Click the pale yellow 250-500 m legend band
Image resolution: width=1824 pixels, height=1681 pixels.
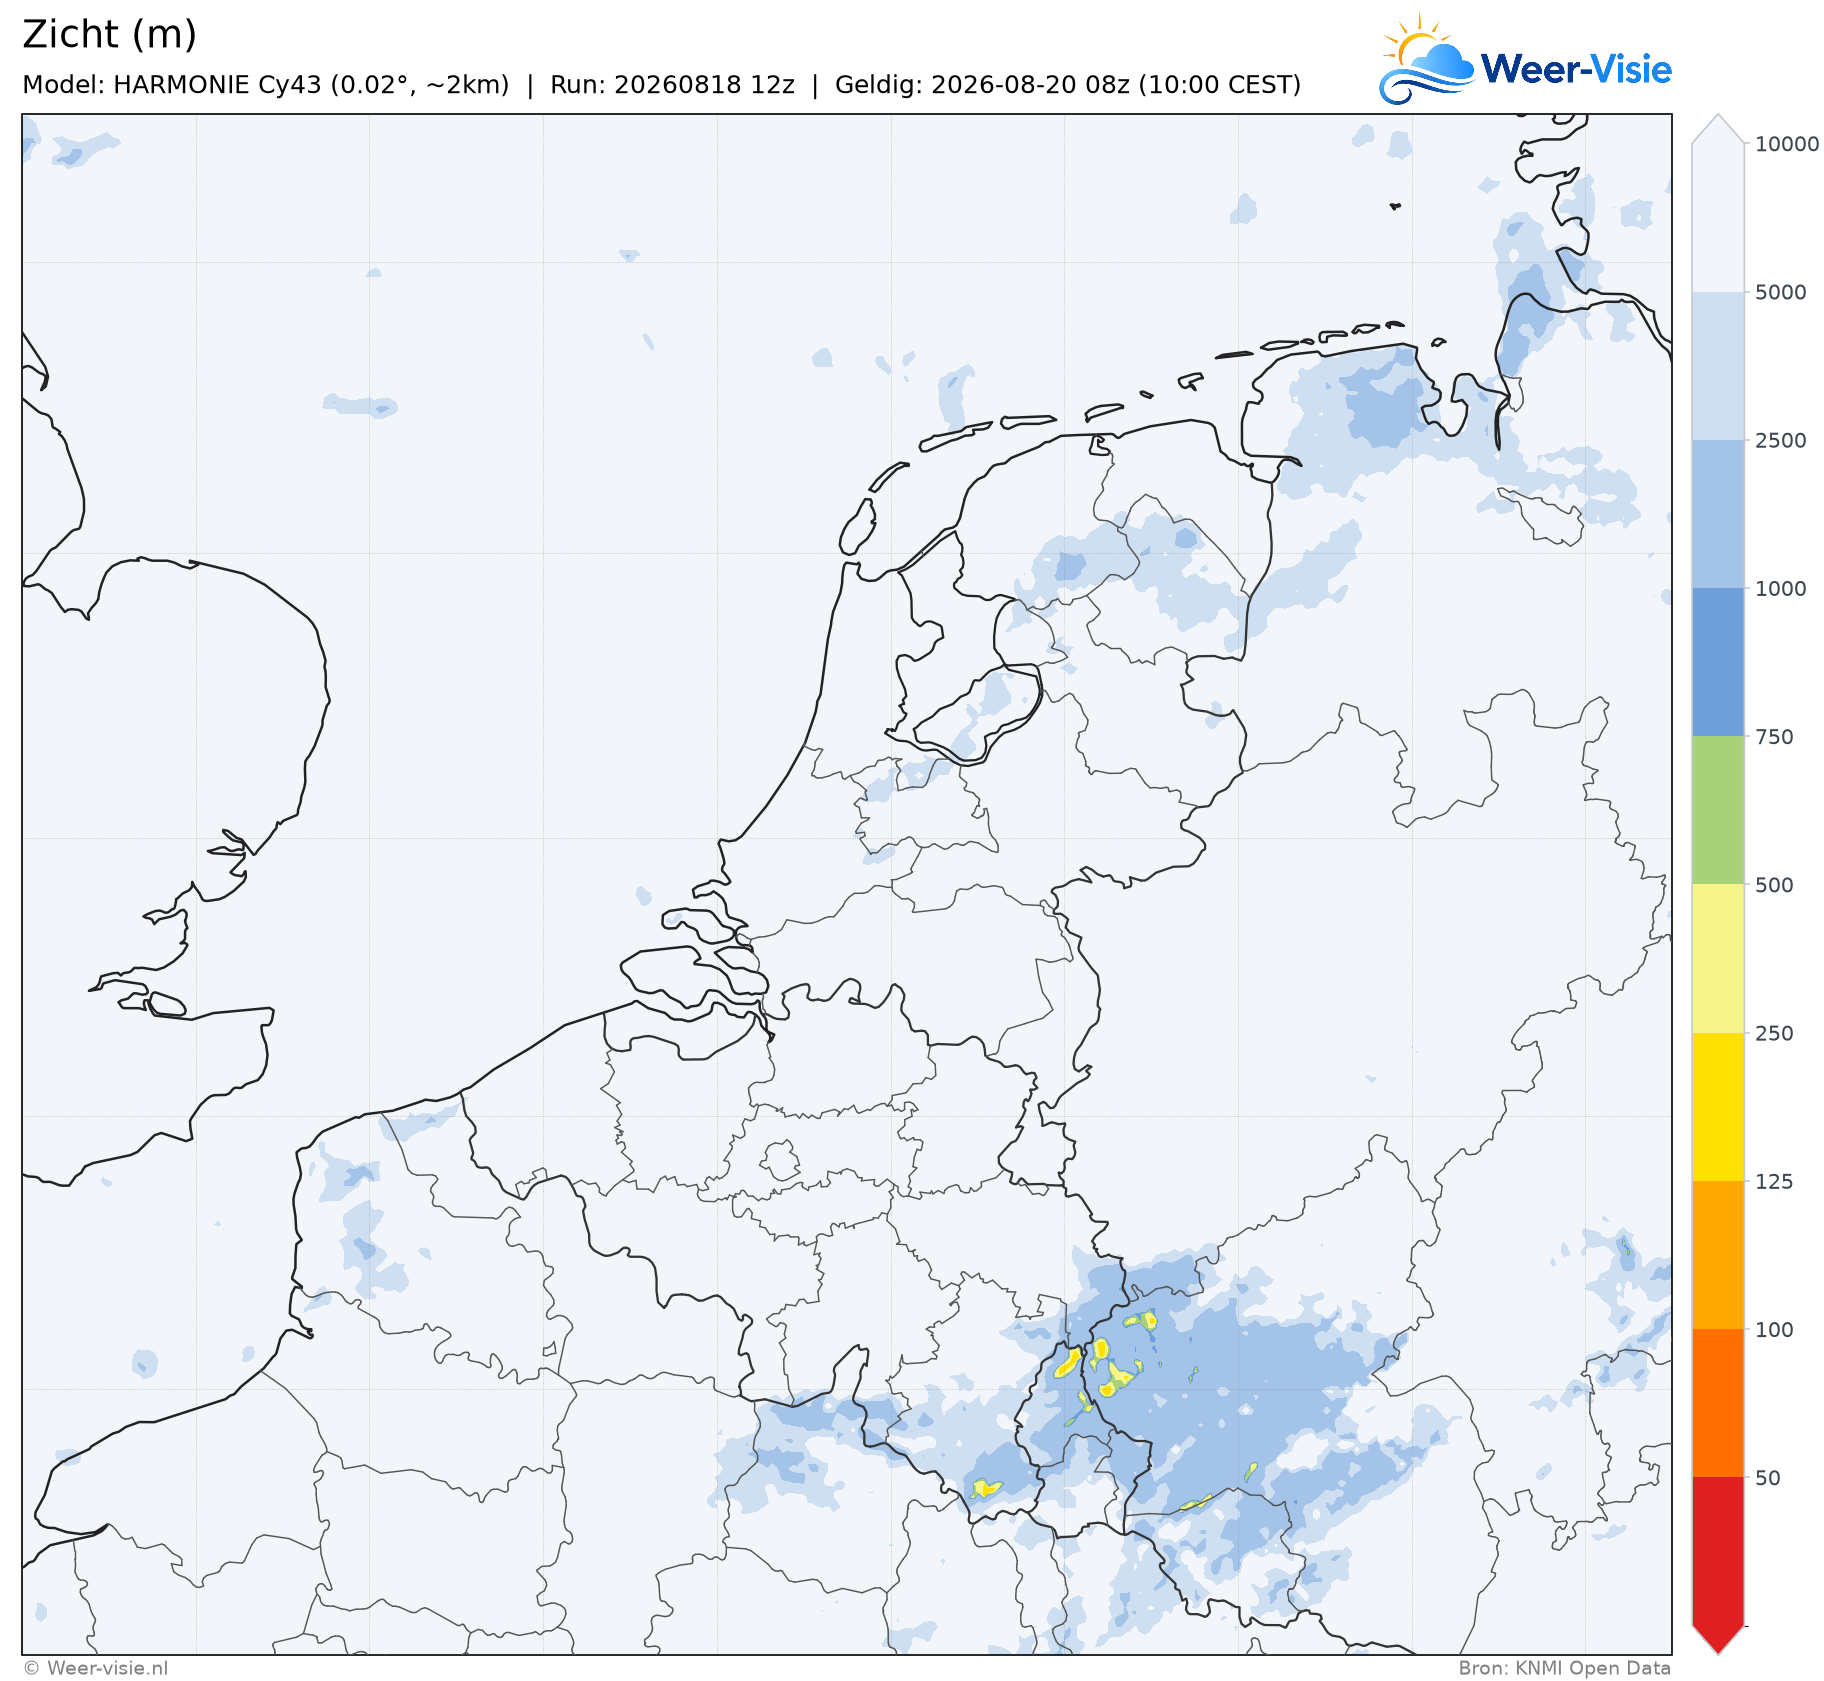tap(1718, 958)
